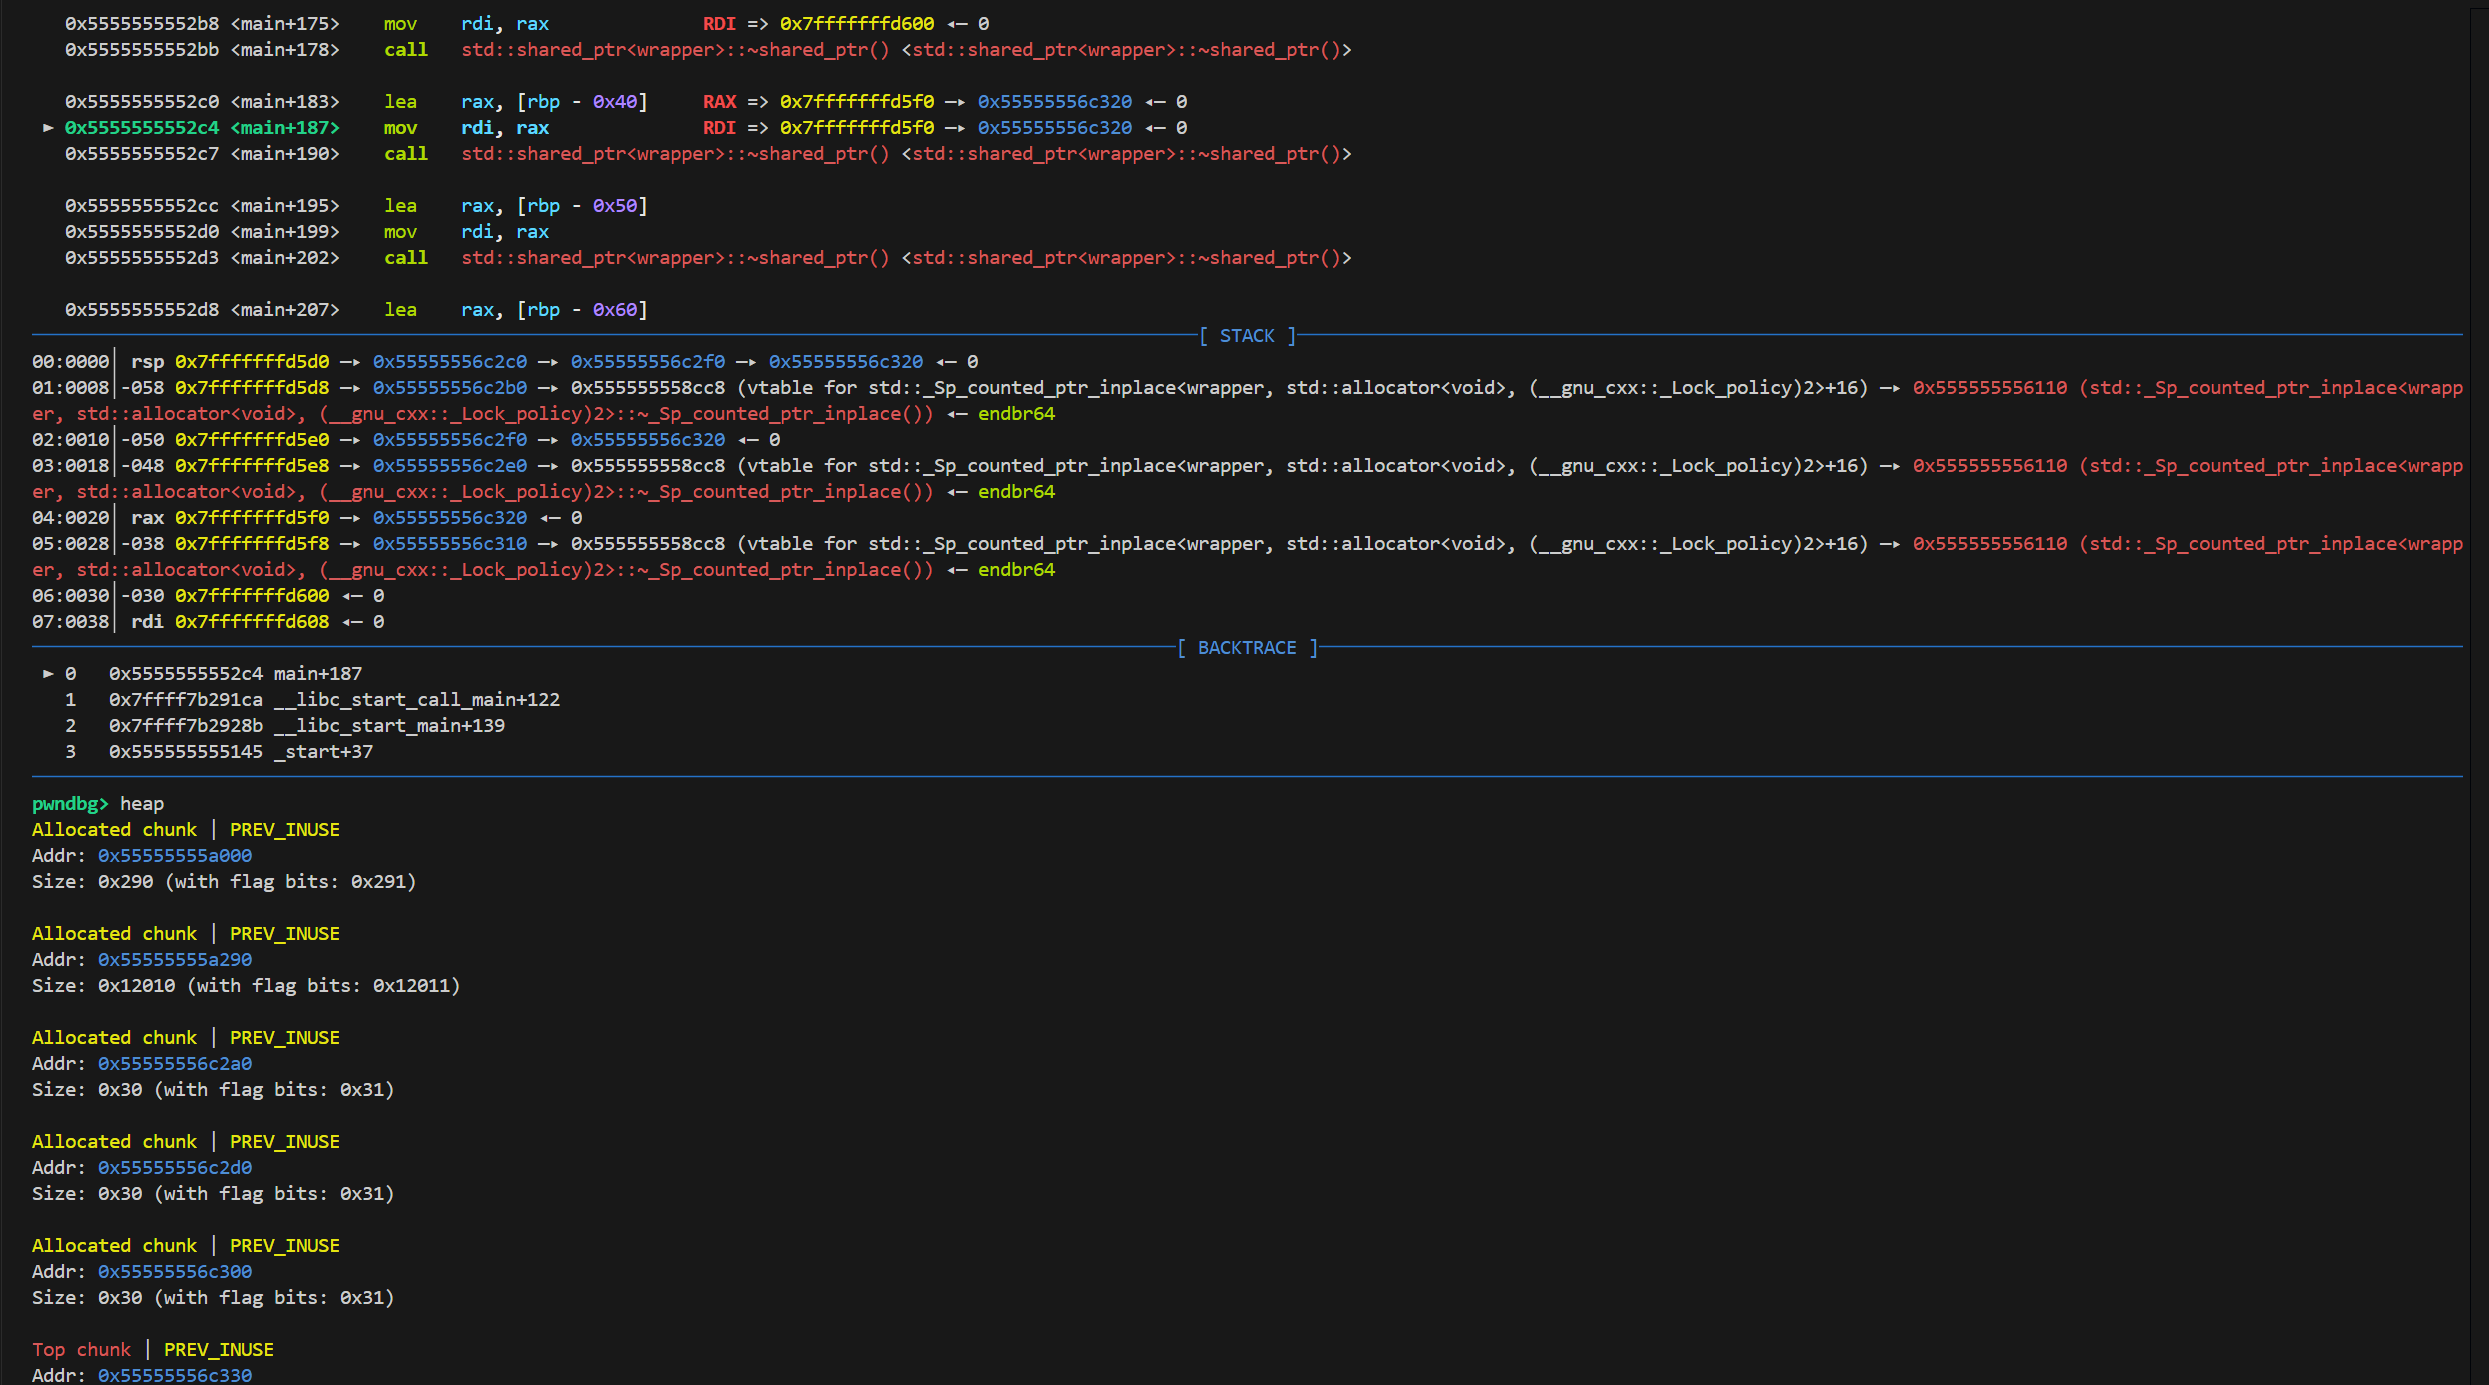
Task: Click the pwndbg> prompt
Action: point(70,804)
